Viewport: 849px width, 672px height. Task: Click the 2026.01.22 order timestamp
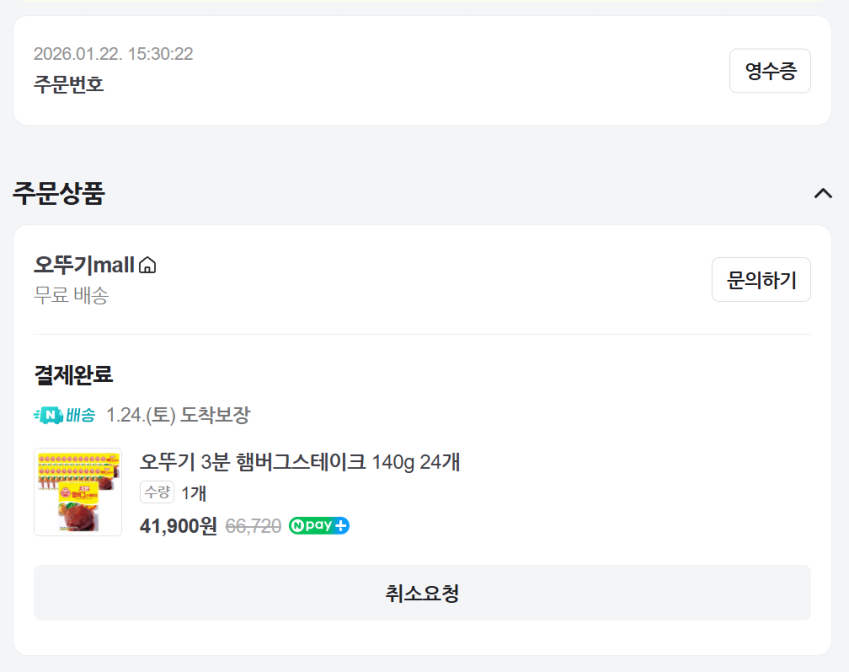[x=113, y=54]
